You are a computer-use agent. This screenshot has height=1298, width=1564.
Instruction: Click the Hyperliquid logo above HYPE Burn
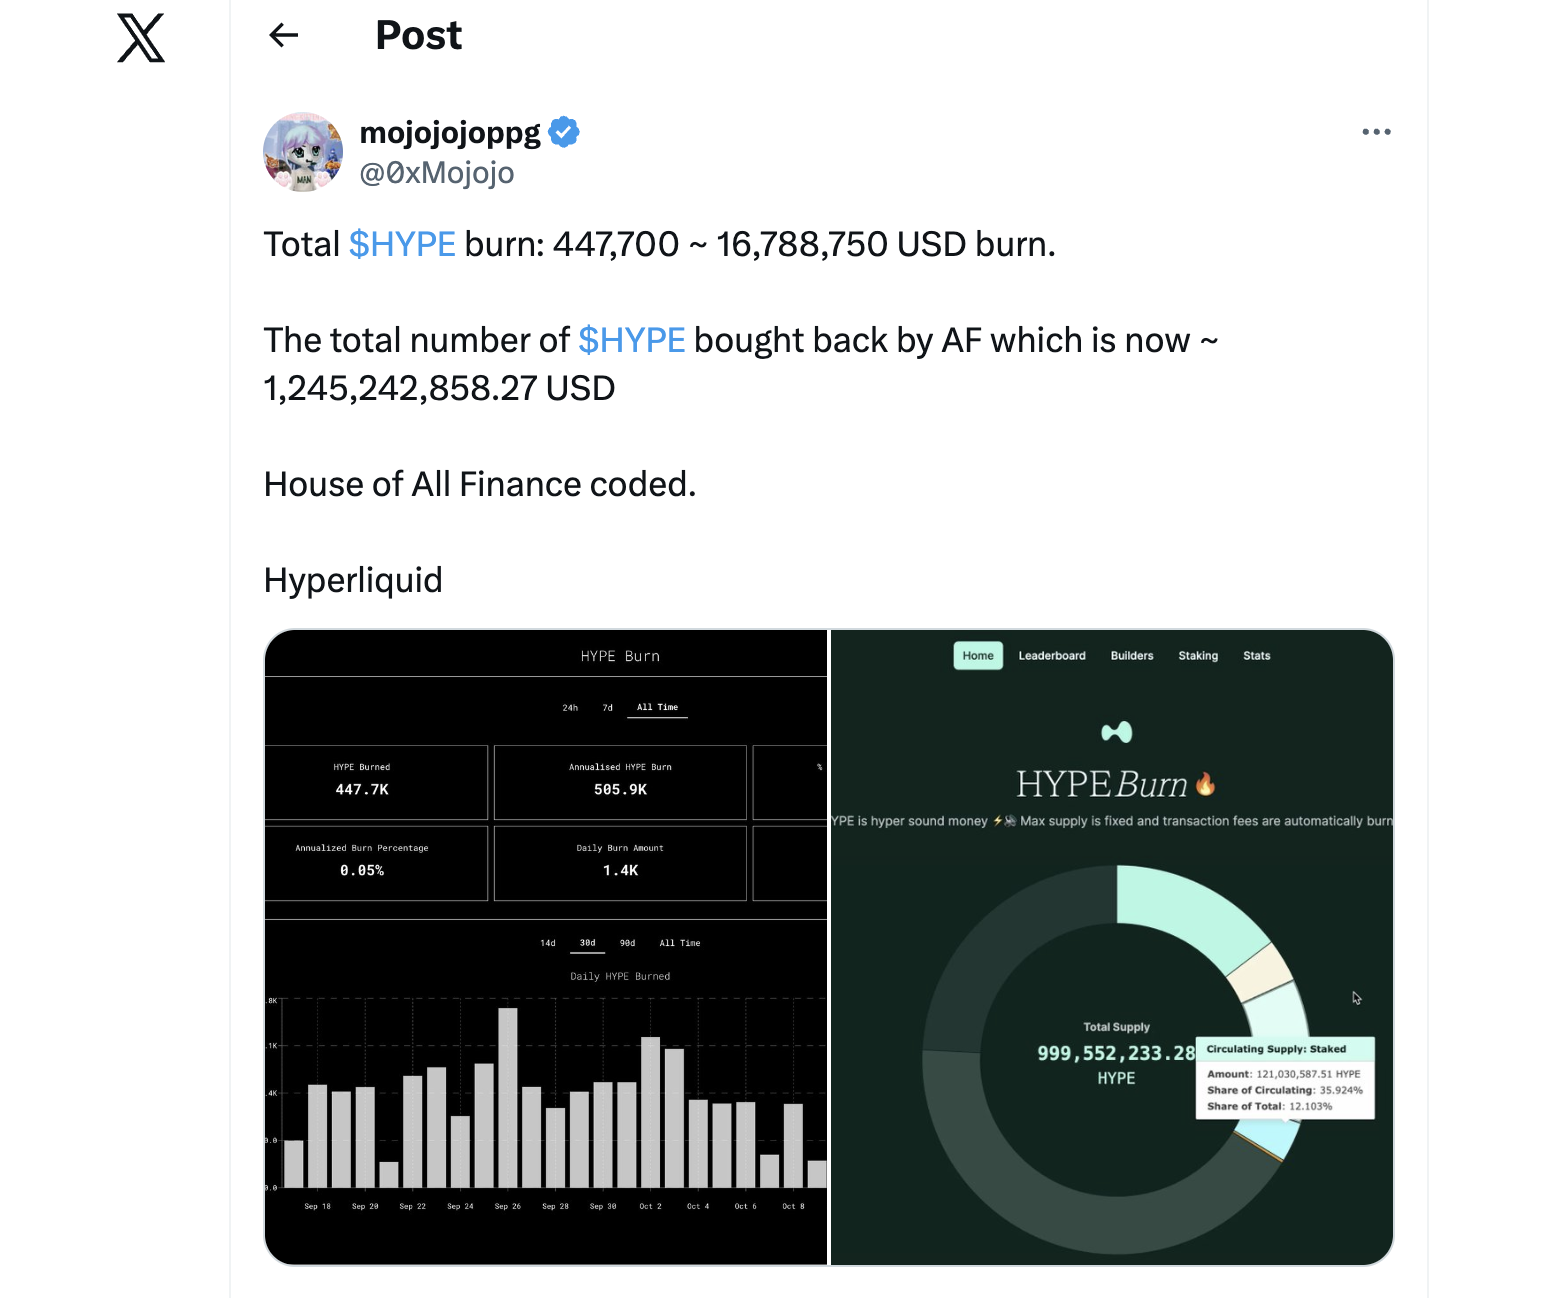tap(1116, 732)
